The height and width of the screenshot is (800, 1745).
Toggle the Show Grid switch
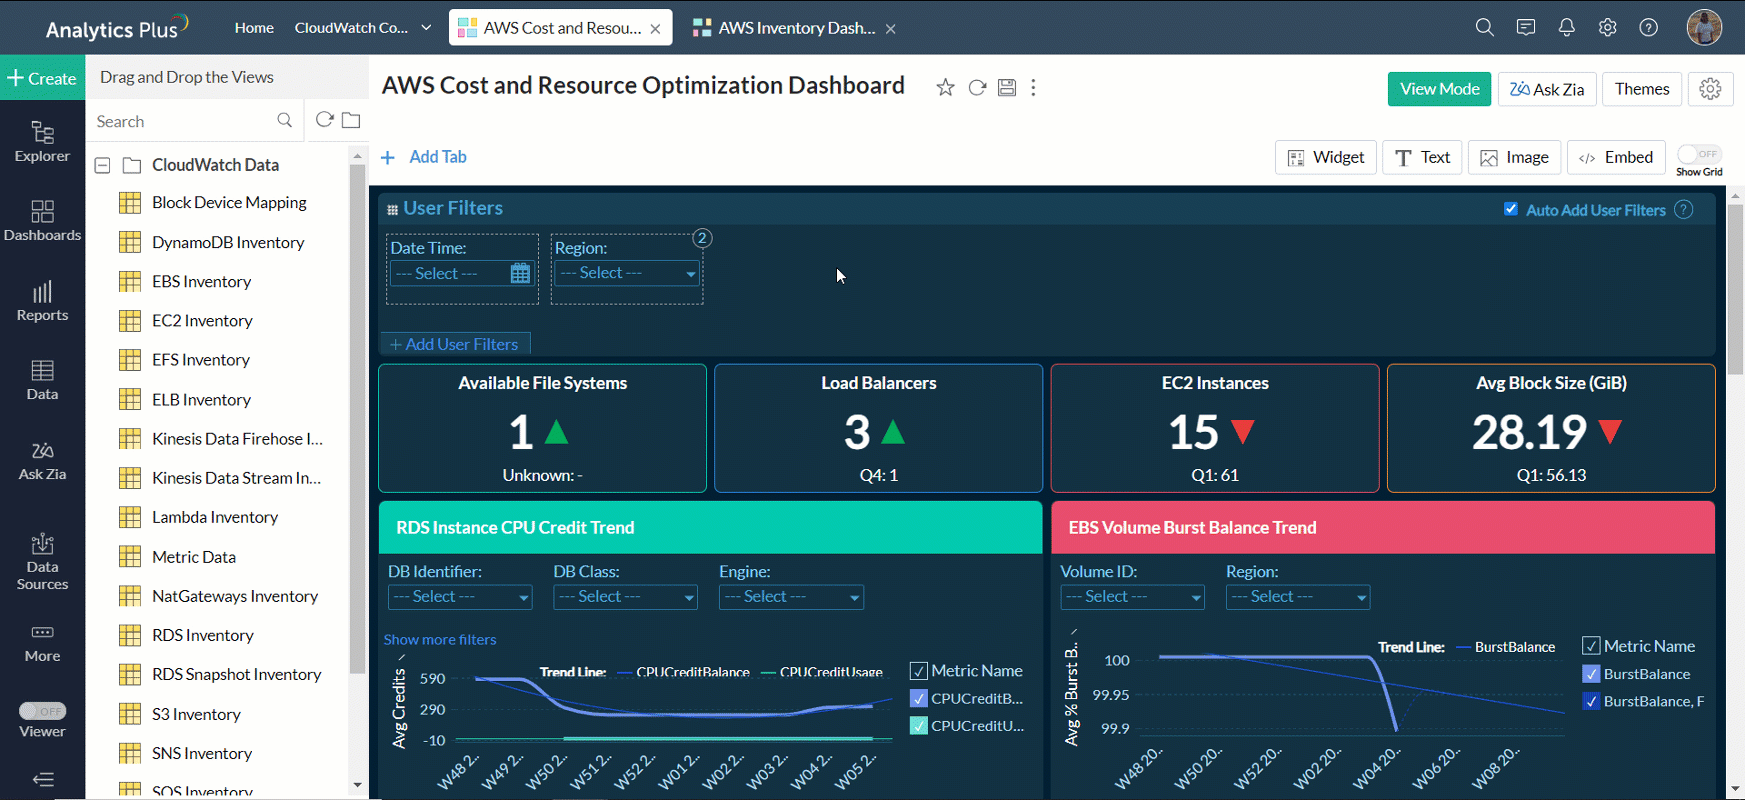point(1699,154)
